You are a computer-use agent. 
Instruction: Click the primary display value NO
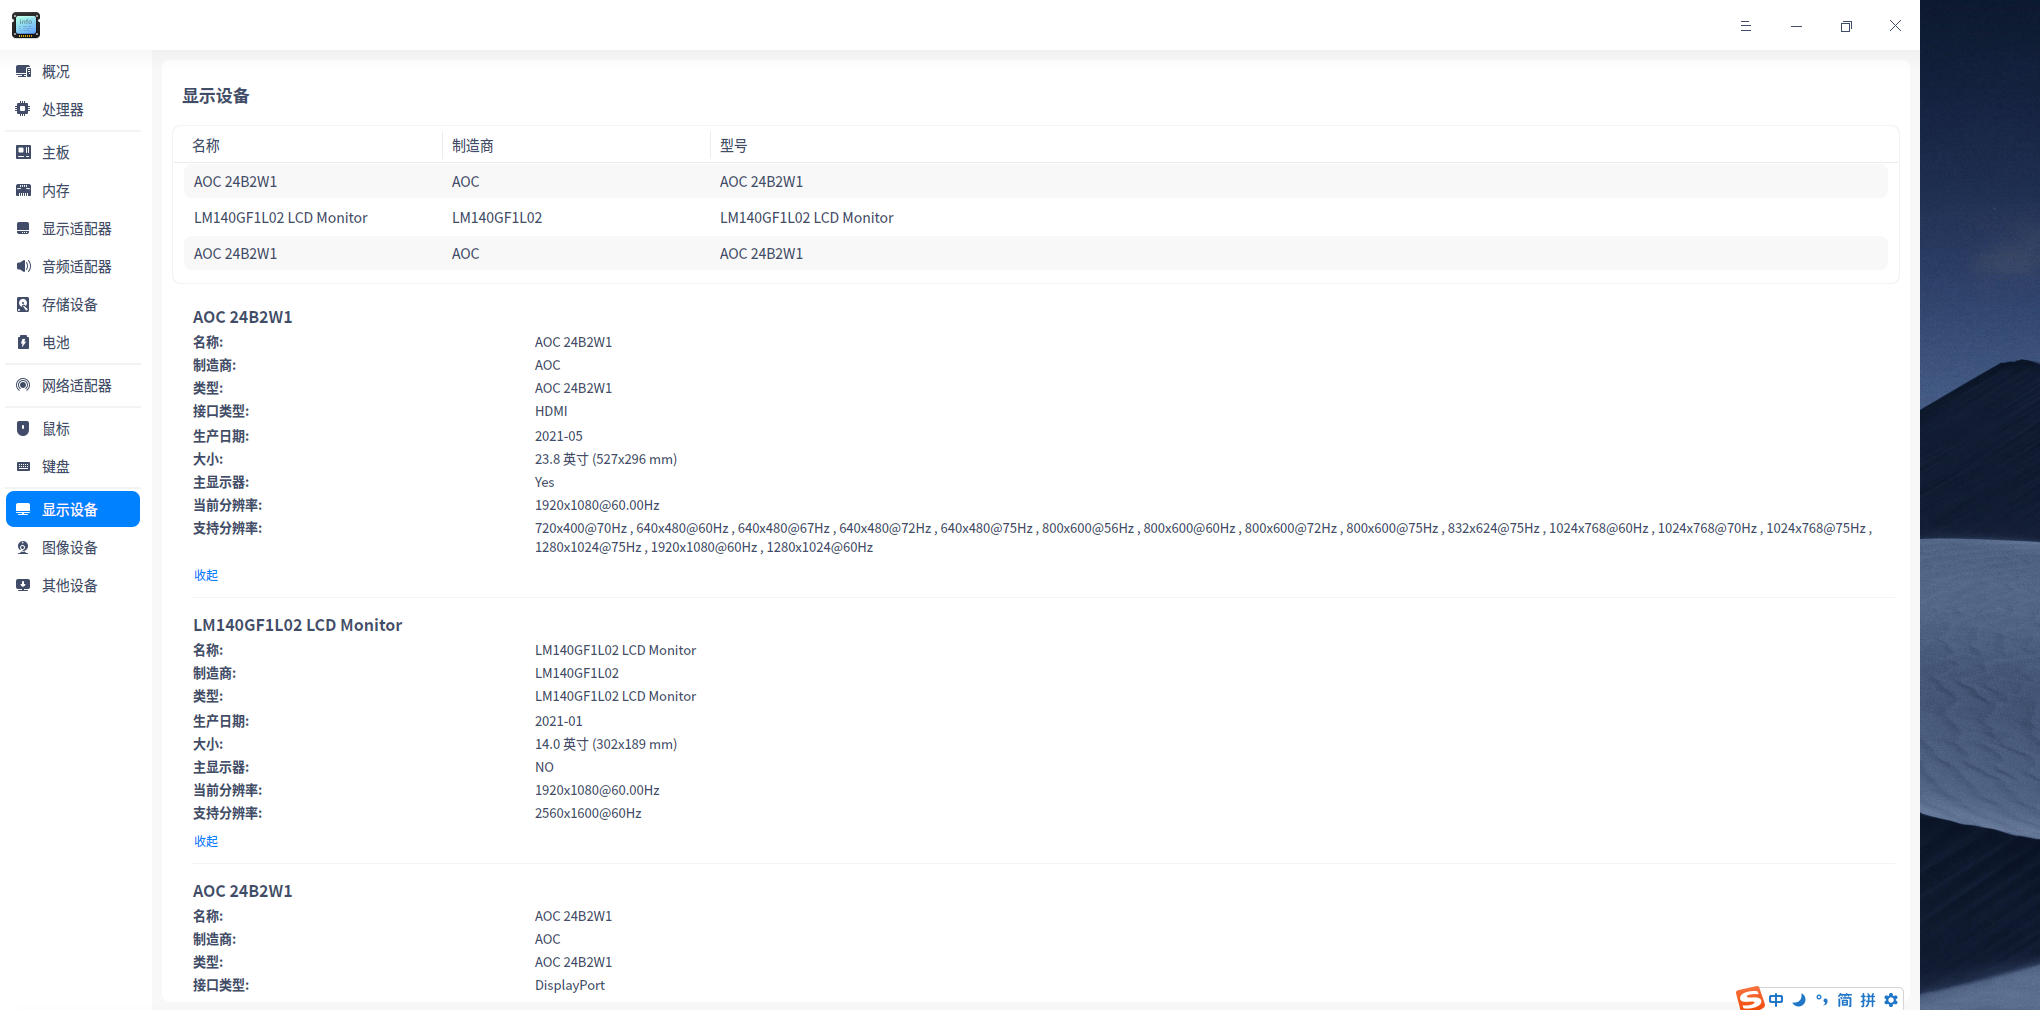click(545, 767)
